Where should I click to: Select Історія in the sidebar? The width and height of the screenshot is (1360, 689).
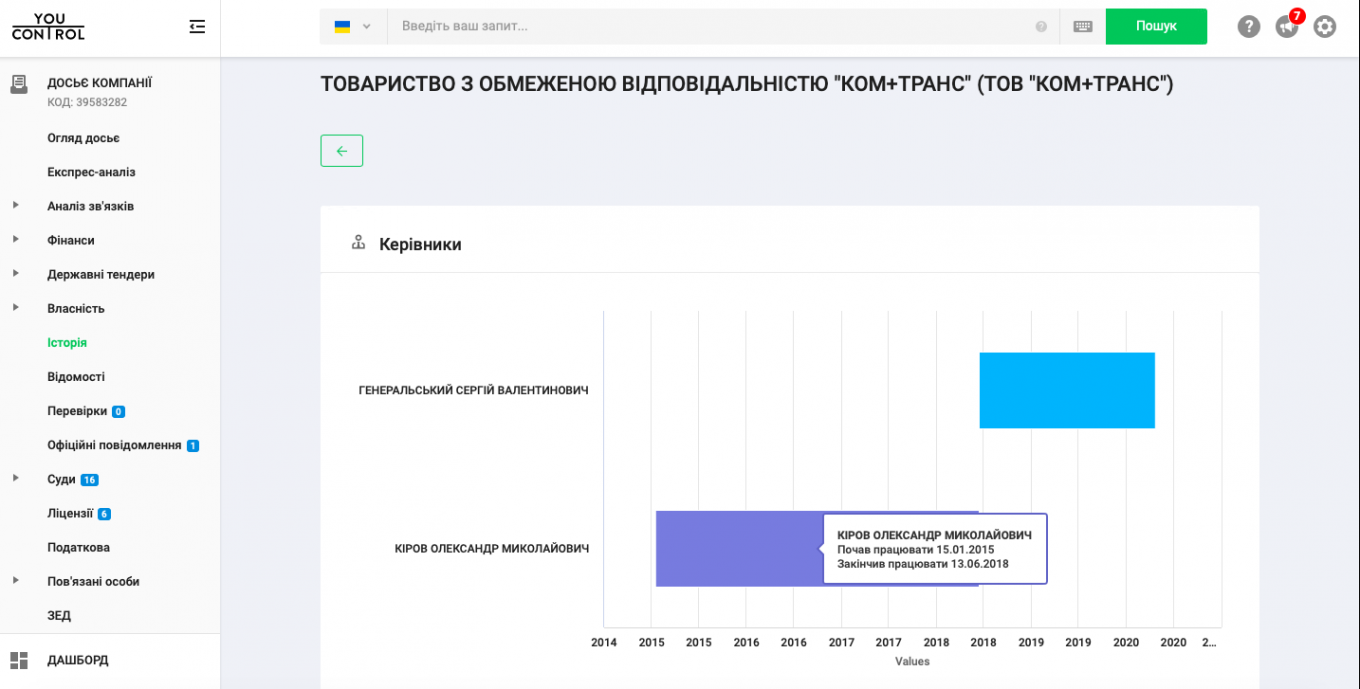pyautogui.click(x=67, y=343)
